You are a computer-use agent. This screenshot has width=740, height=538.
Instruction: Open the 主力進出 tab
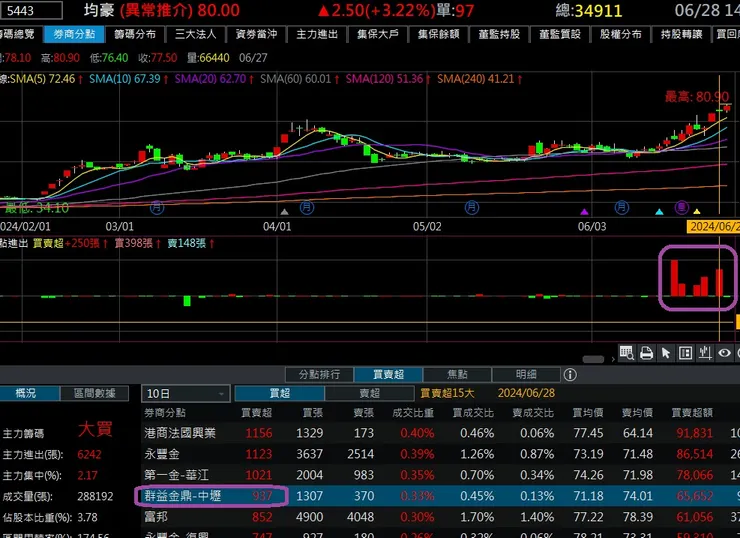pos(317,34)
